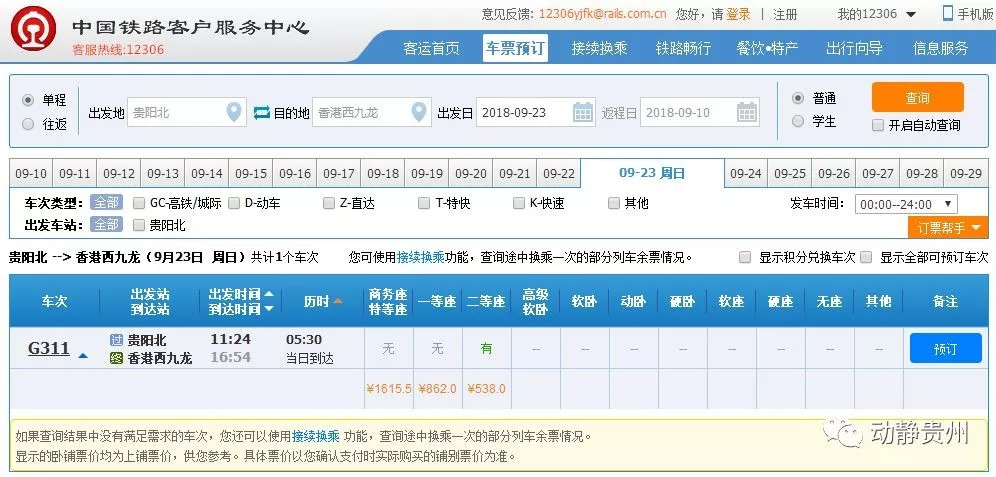Viewport: 996px width, 477px height.
Task: Click the 过 pass-through station icon
Action: 116,340
